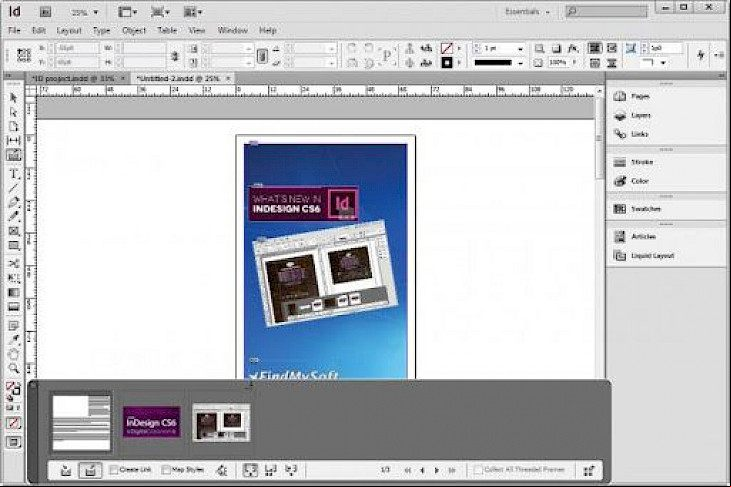This screenshot has height=487, width=731.
Task: Select the Content Collector tool
Action: (x=14, y=155)
